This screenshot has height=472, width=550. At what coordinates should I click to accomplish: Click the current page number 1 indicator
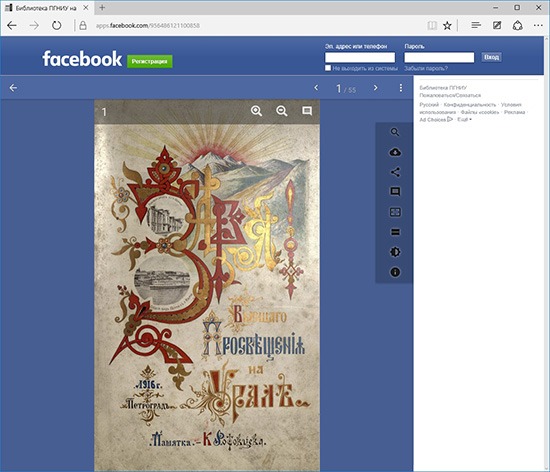tap(338, 88)
